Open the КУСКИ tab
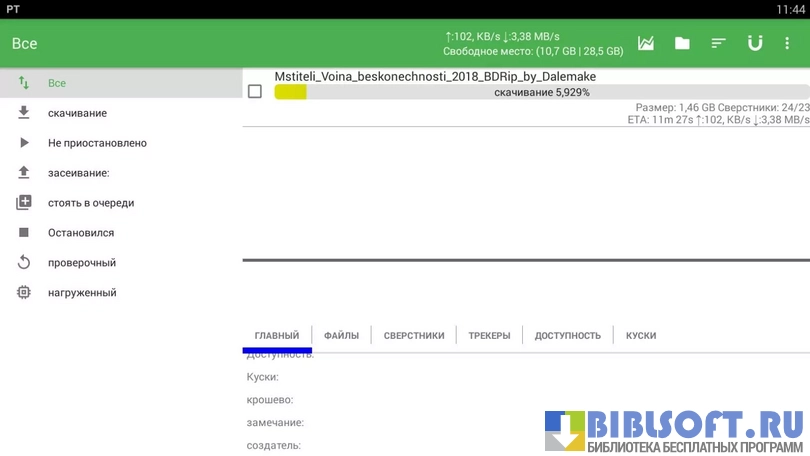Screen dimensions: 810x456 [x=640, y=335]
